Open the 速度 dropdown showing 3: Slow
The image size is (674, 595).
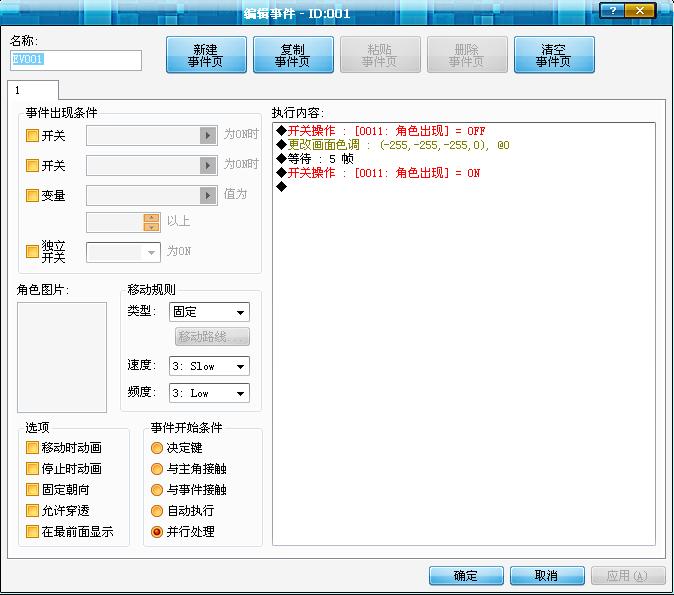209,366
